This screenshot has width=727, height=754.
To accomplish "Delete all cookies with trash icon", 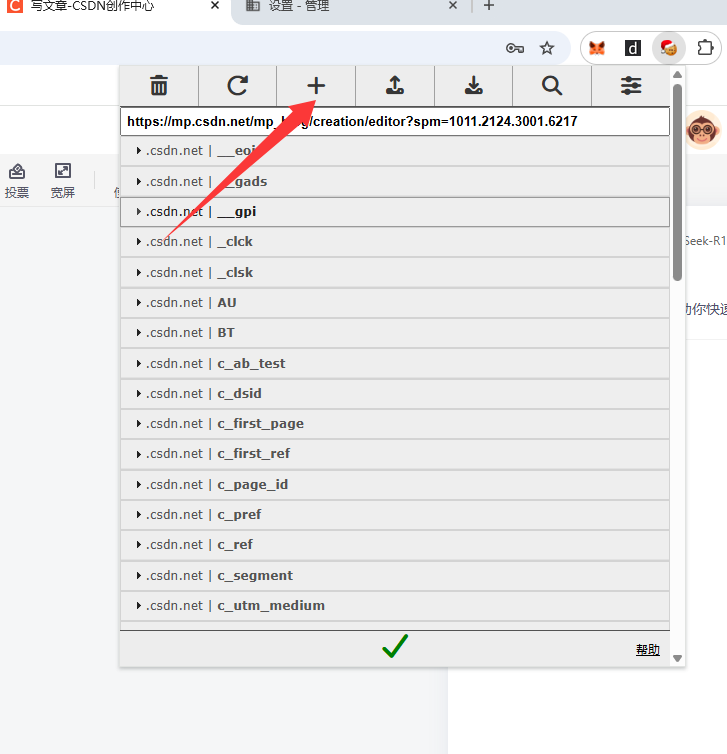I will (159, 86).
